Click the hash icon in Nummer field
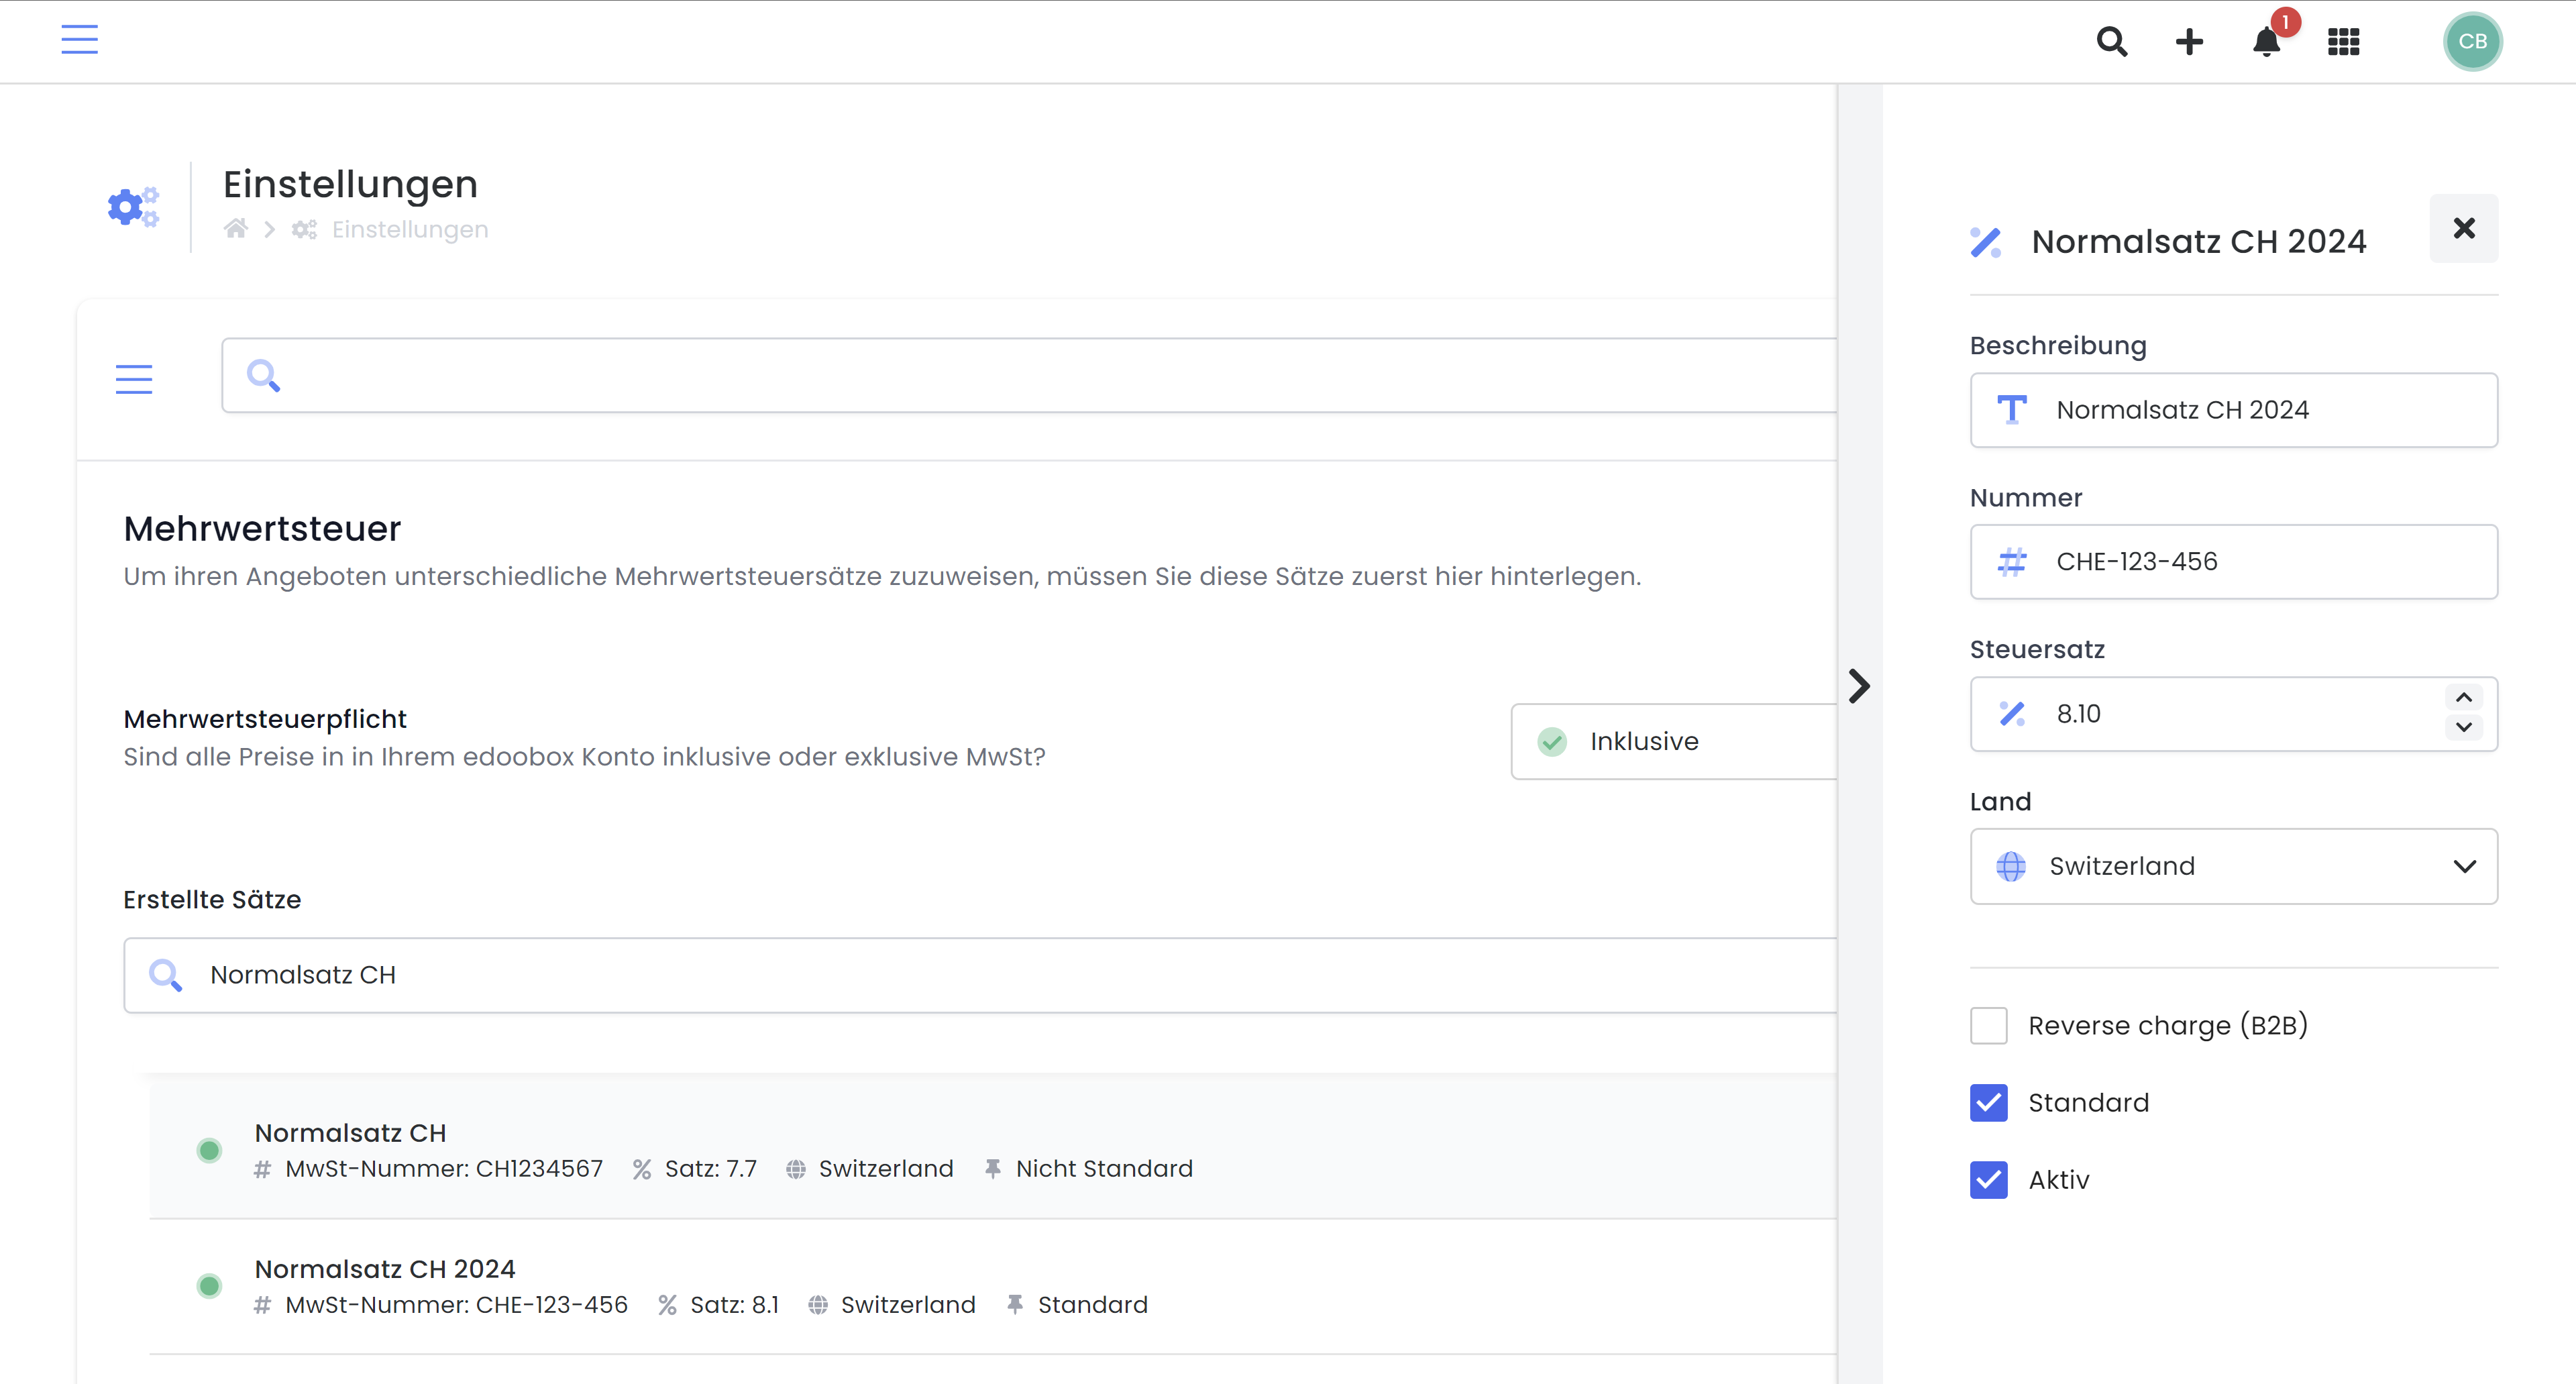Screen dimensions: 2576x1384 2011,562
